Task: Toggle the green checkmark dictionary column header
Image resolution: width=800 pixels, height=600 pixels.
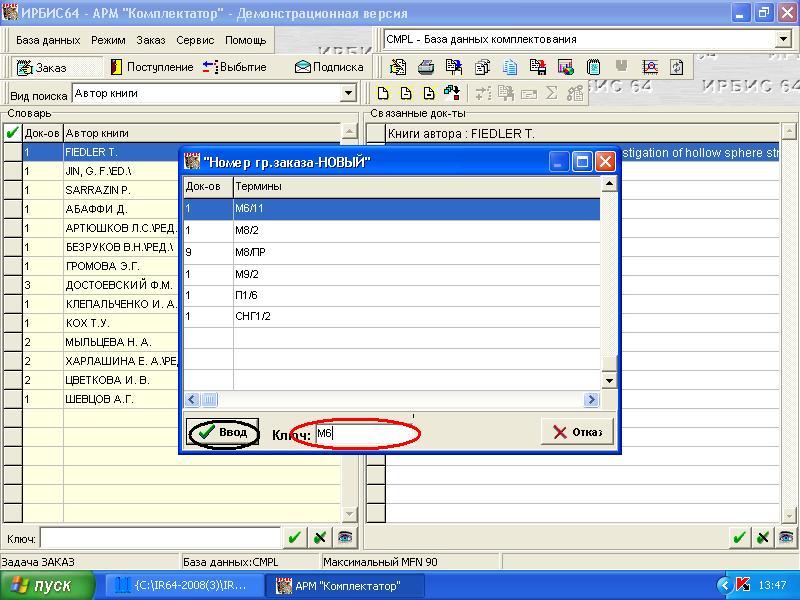Action: [x=12, y=132]
